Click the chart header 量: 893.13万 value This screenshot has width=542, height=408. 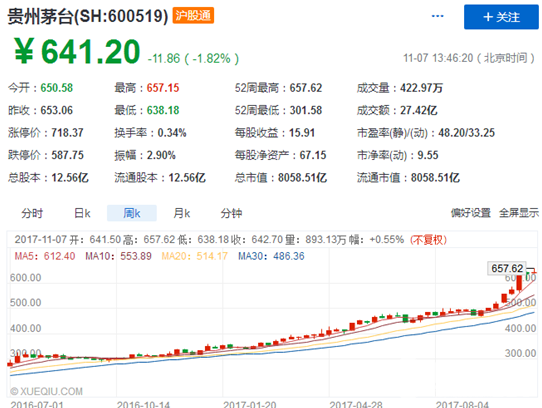click(316, 240)
